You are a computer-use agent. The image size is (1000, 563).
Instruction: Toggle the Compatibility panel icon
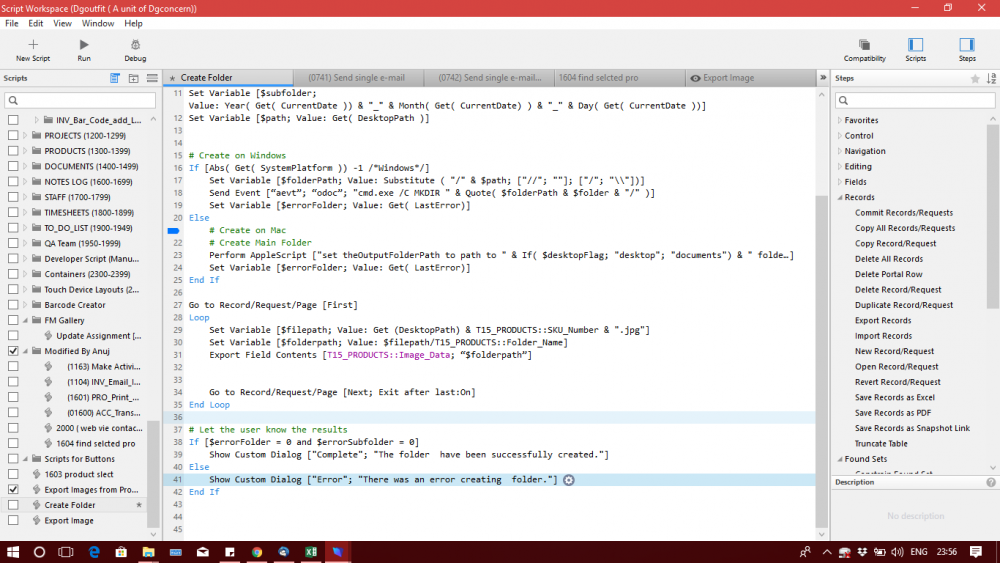tap(864, 45)
